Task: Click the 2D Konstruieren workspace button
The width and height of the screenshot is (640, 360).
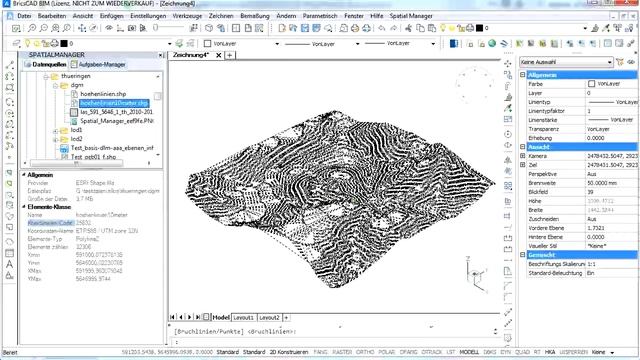Action: point(289,352)
